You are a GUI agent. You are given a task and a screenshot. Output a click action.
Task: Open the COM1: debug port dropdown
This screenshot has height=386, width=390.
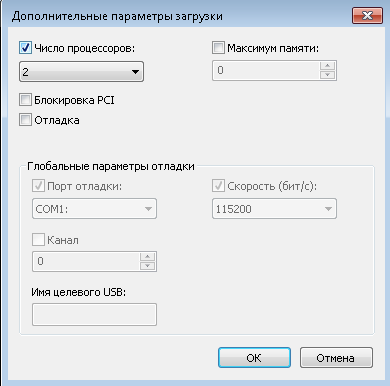coord(94,209)
